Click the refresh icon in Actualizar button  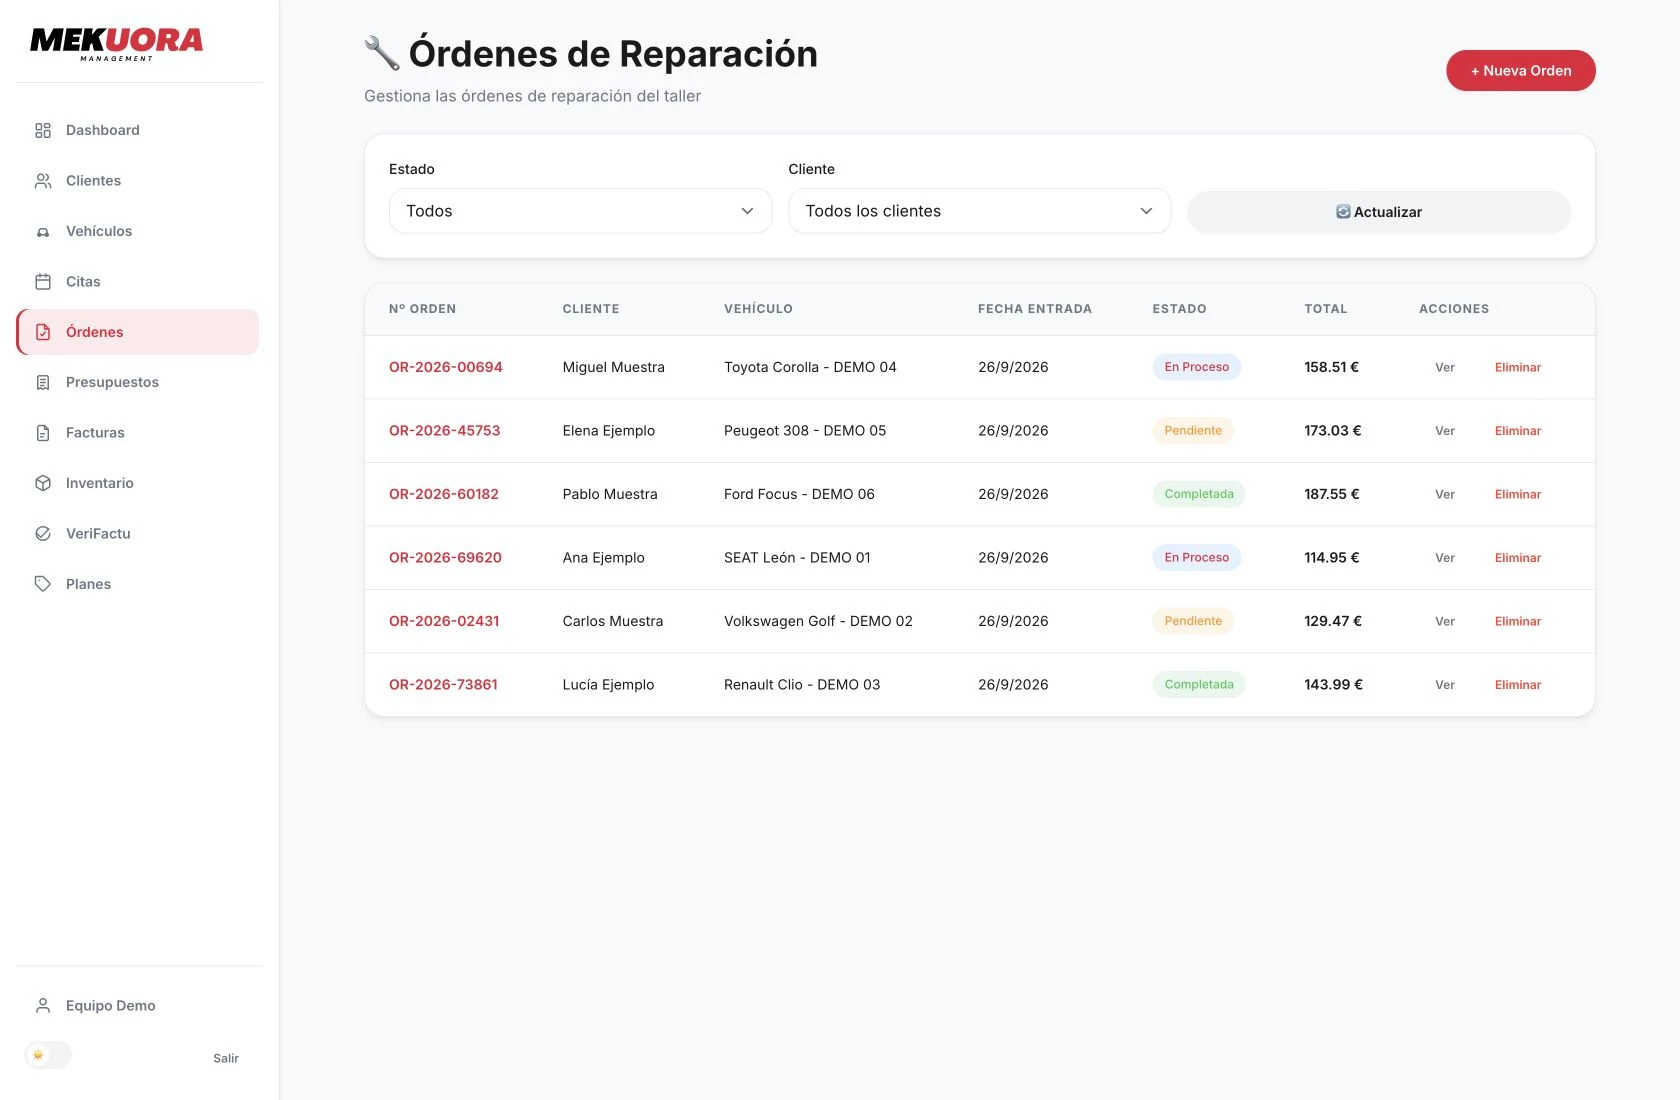[x=1343, y=212]
